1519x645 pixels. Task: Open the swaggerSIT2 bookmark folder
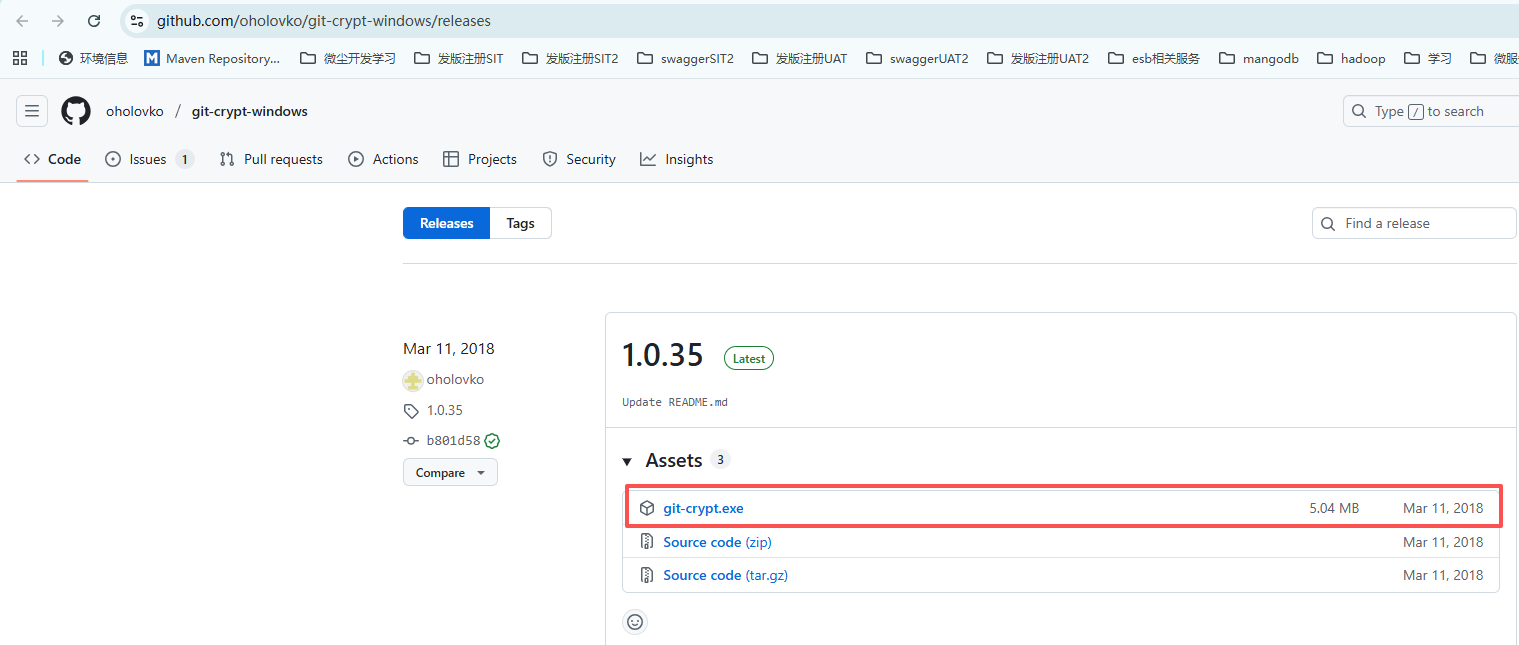[x=685, y=58]
